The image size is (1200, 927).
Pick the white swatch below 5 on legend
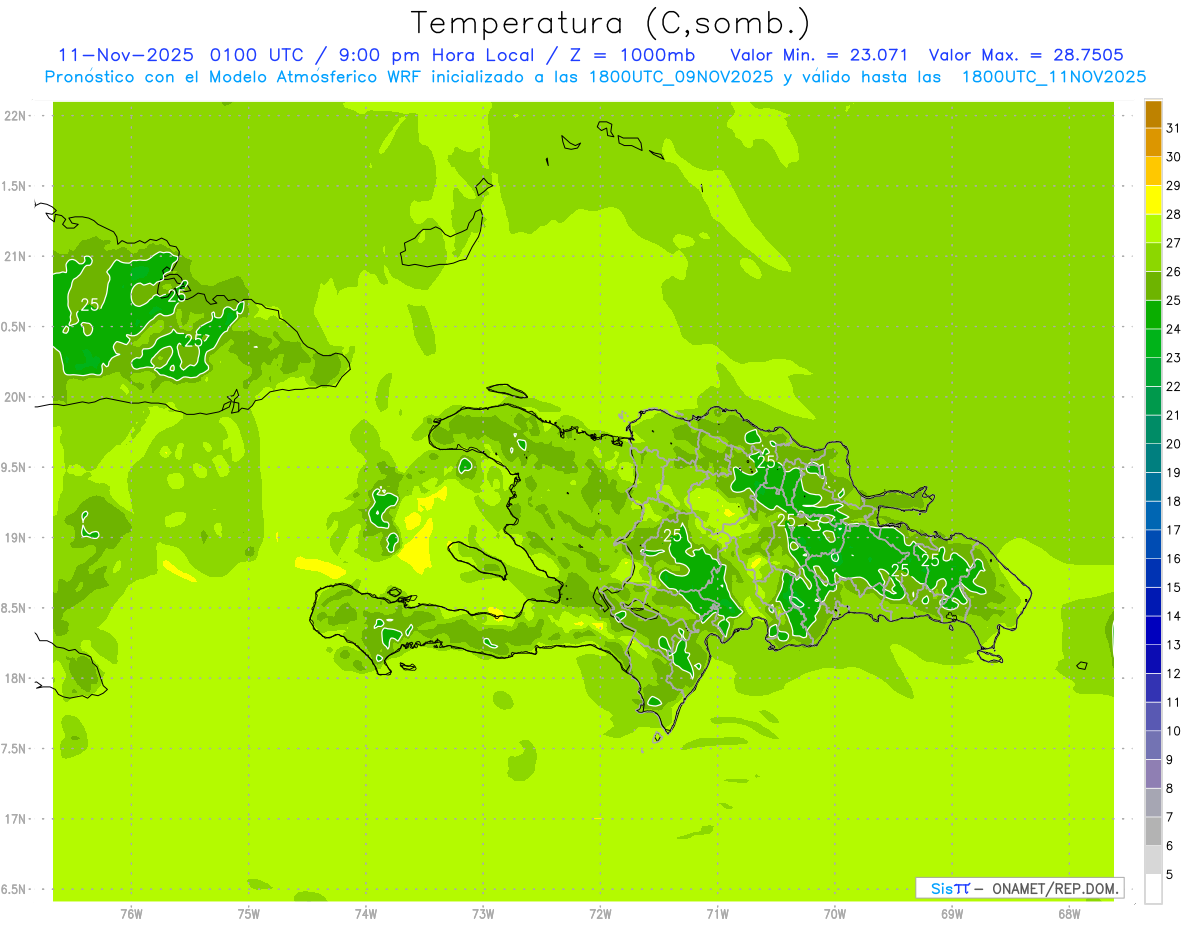(1153, 889)
